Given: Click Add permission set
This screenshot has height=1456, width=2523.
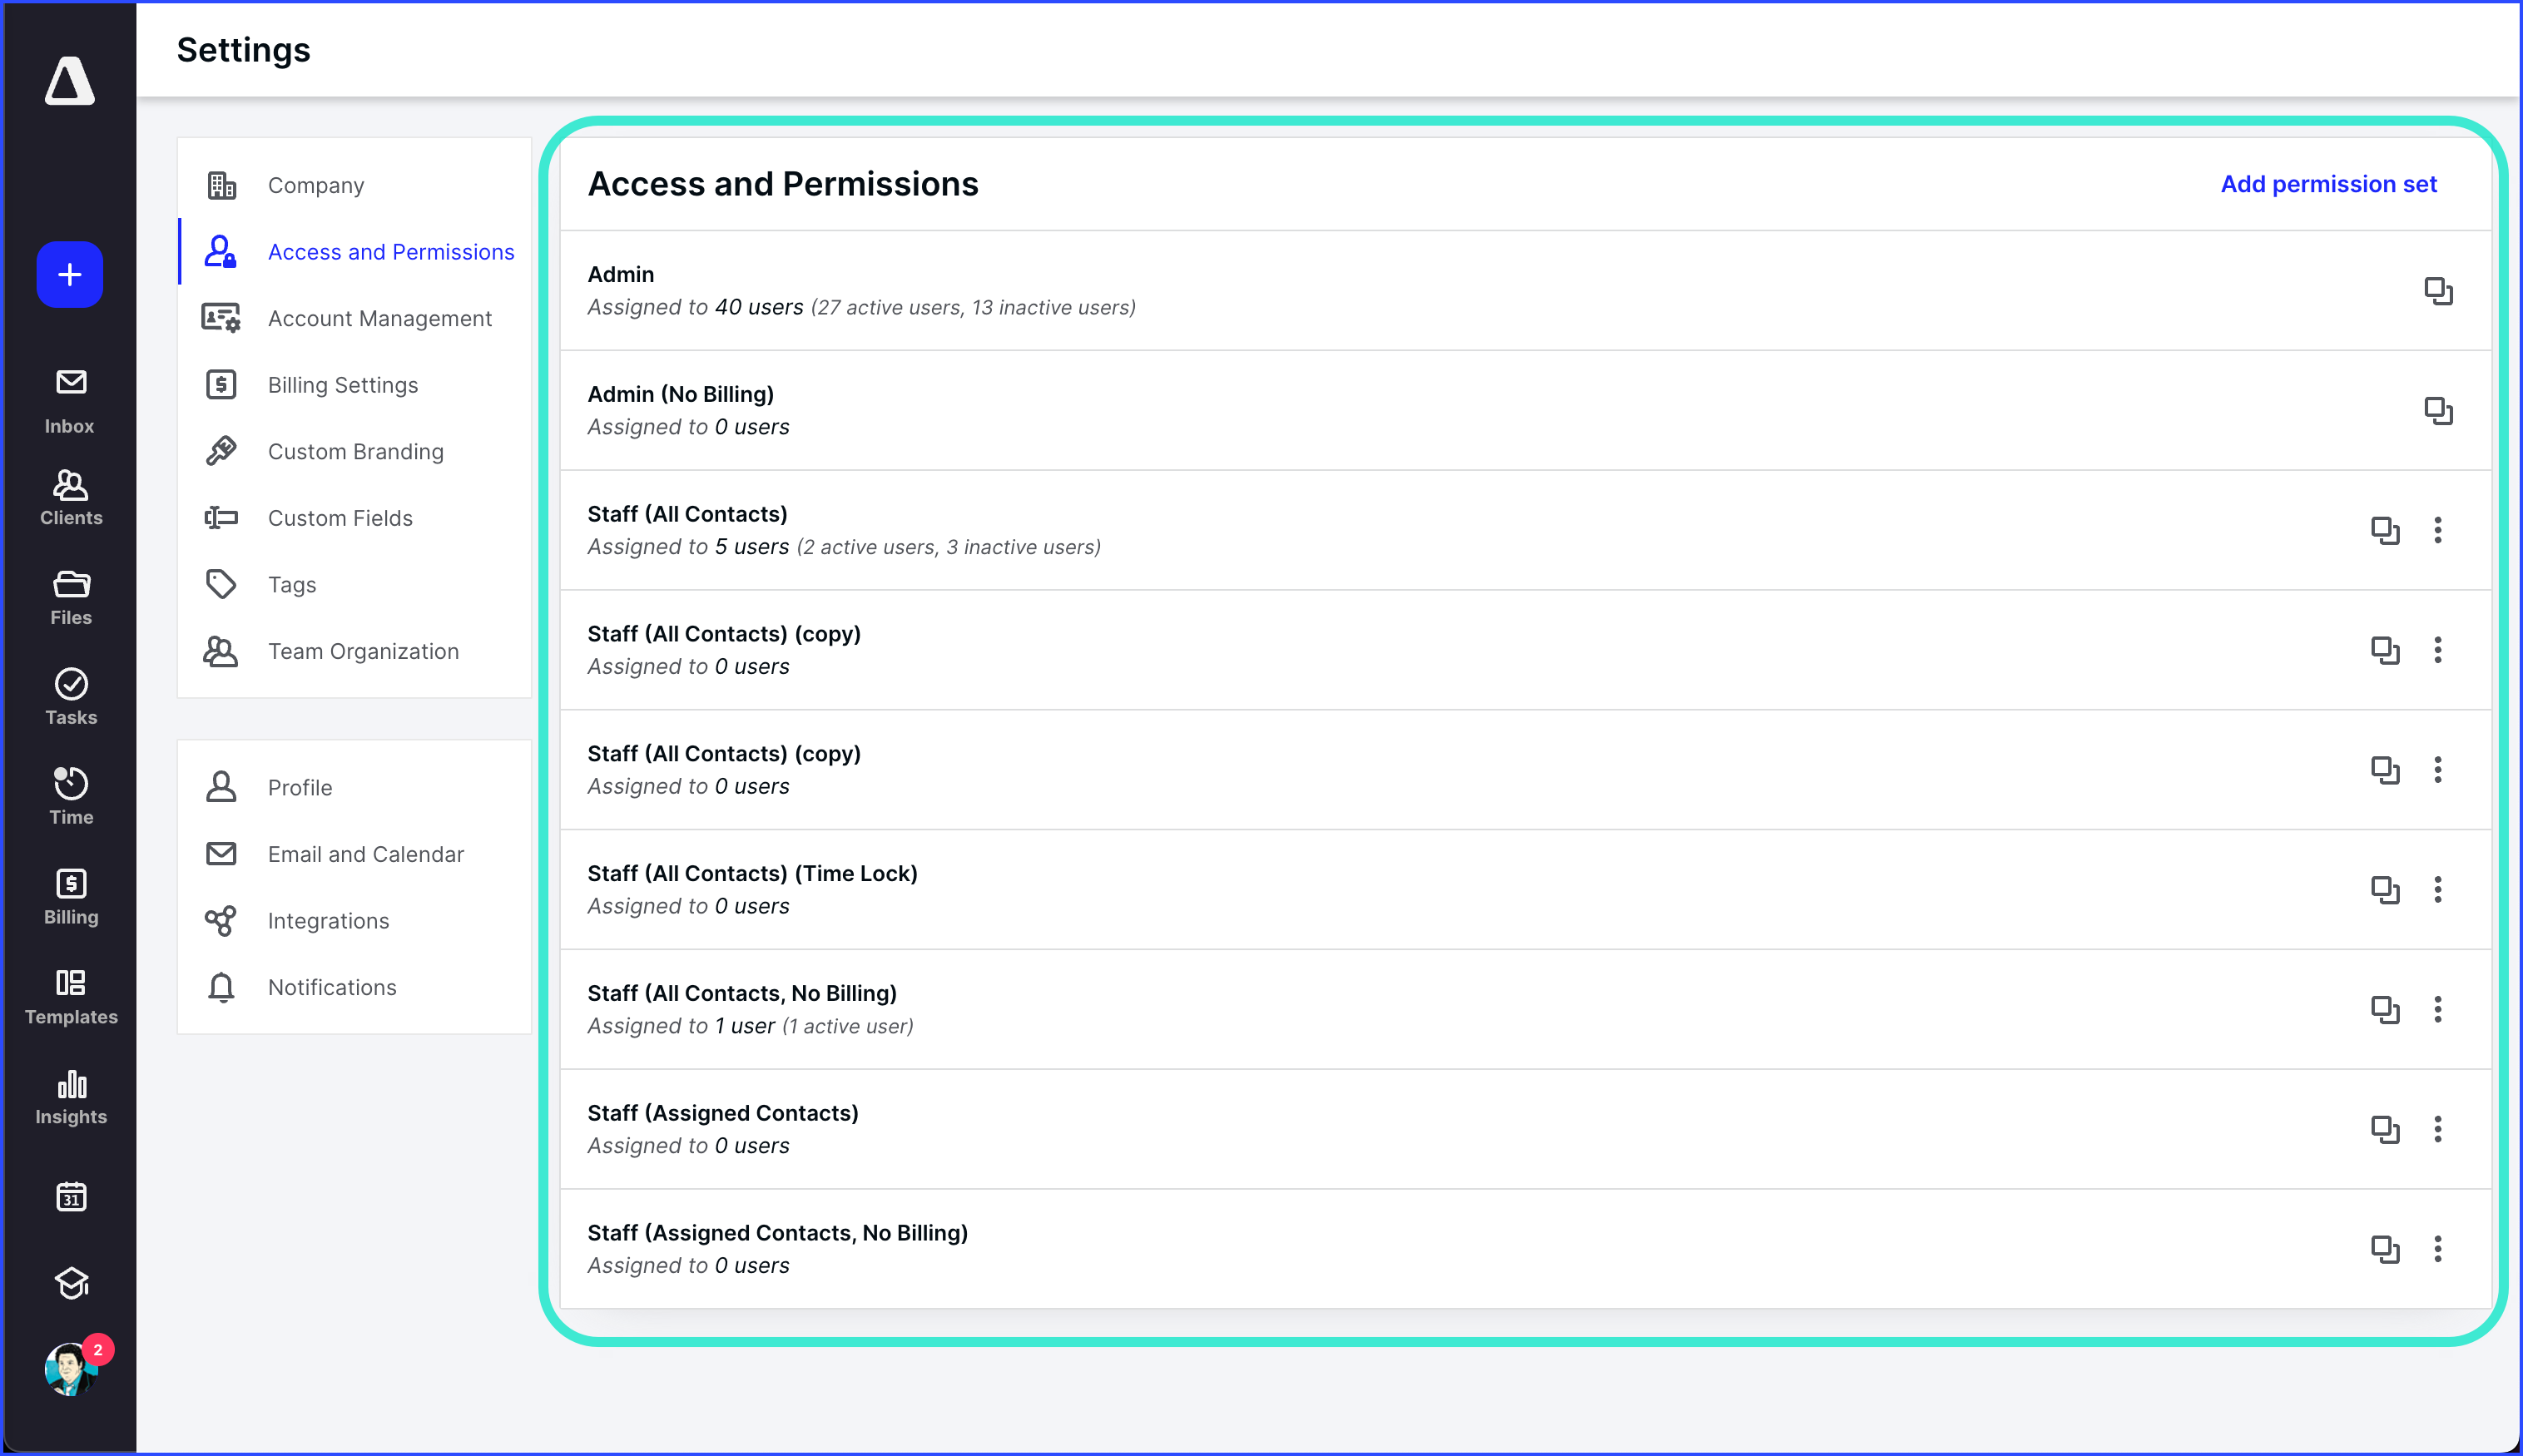Looking at the screenshot, I should [2328, 184].
